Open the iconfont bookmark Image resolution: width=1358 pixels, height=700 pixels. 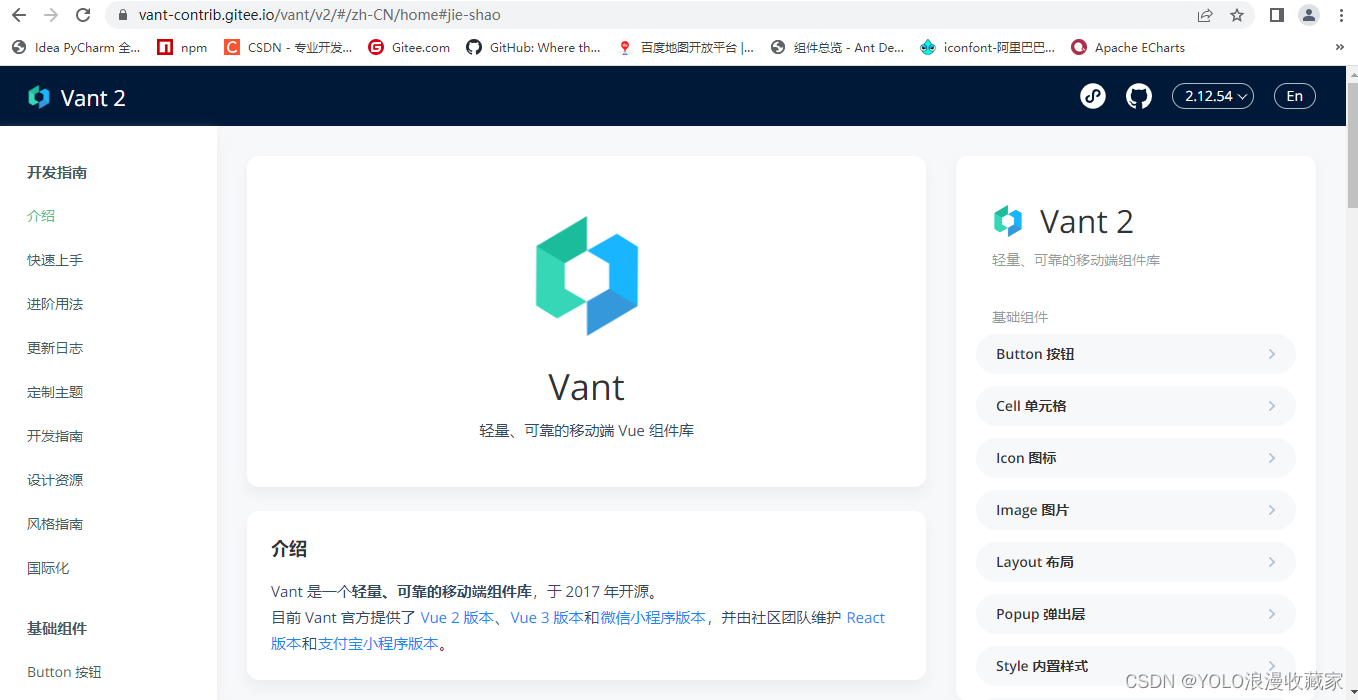pos(988,47)
